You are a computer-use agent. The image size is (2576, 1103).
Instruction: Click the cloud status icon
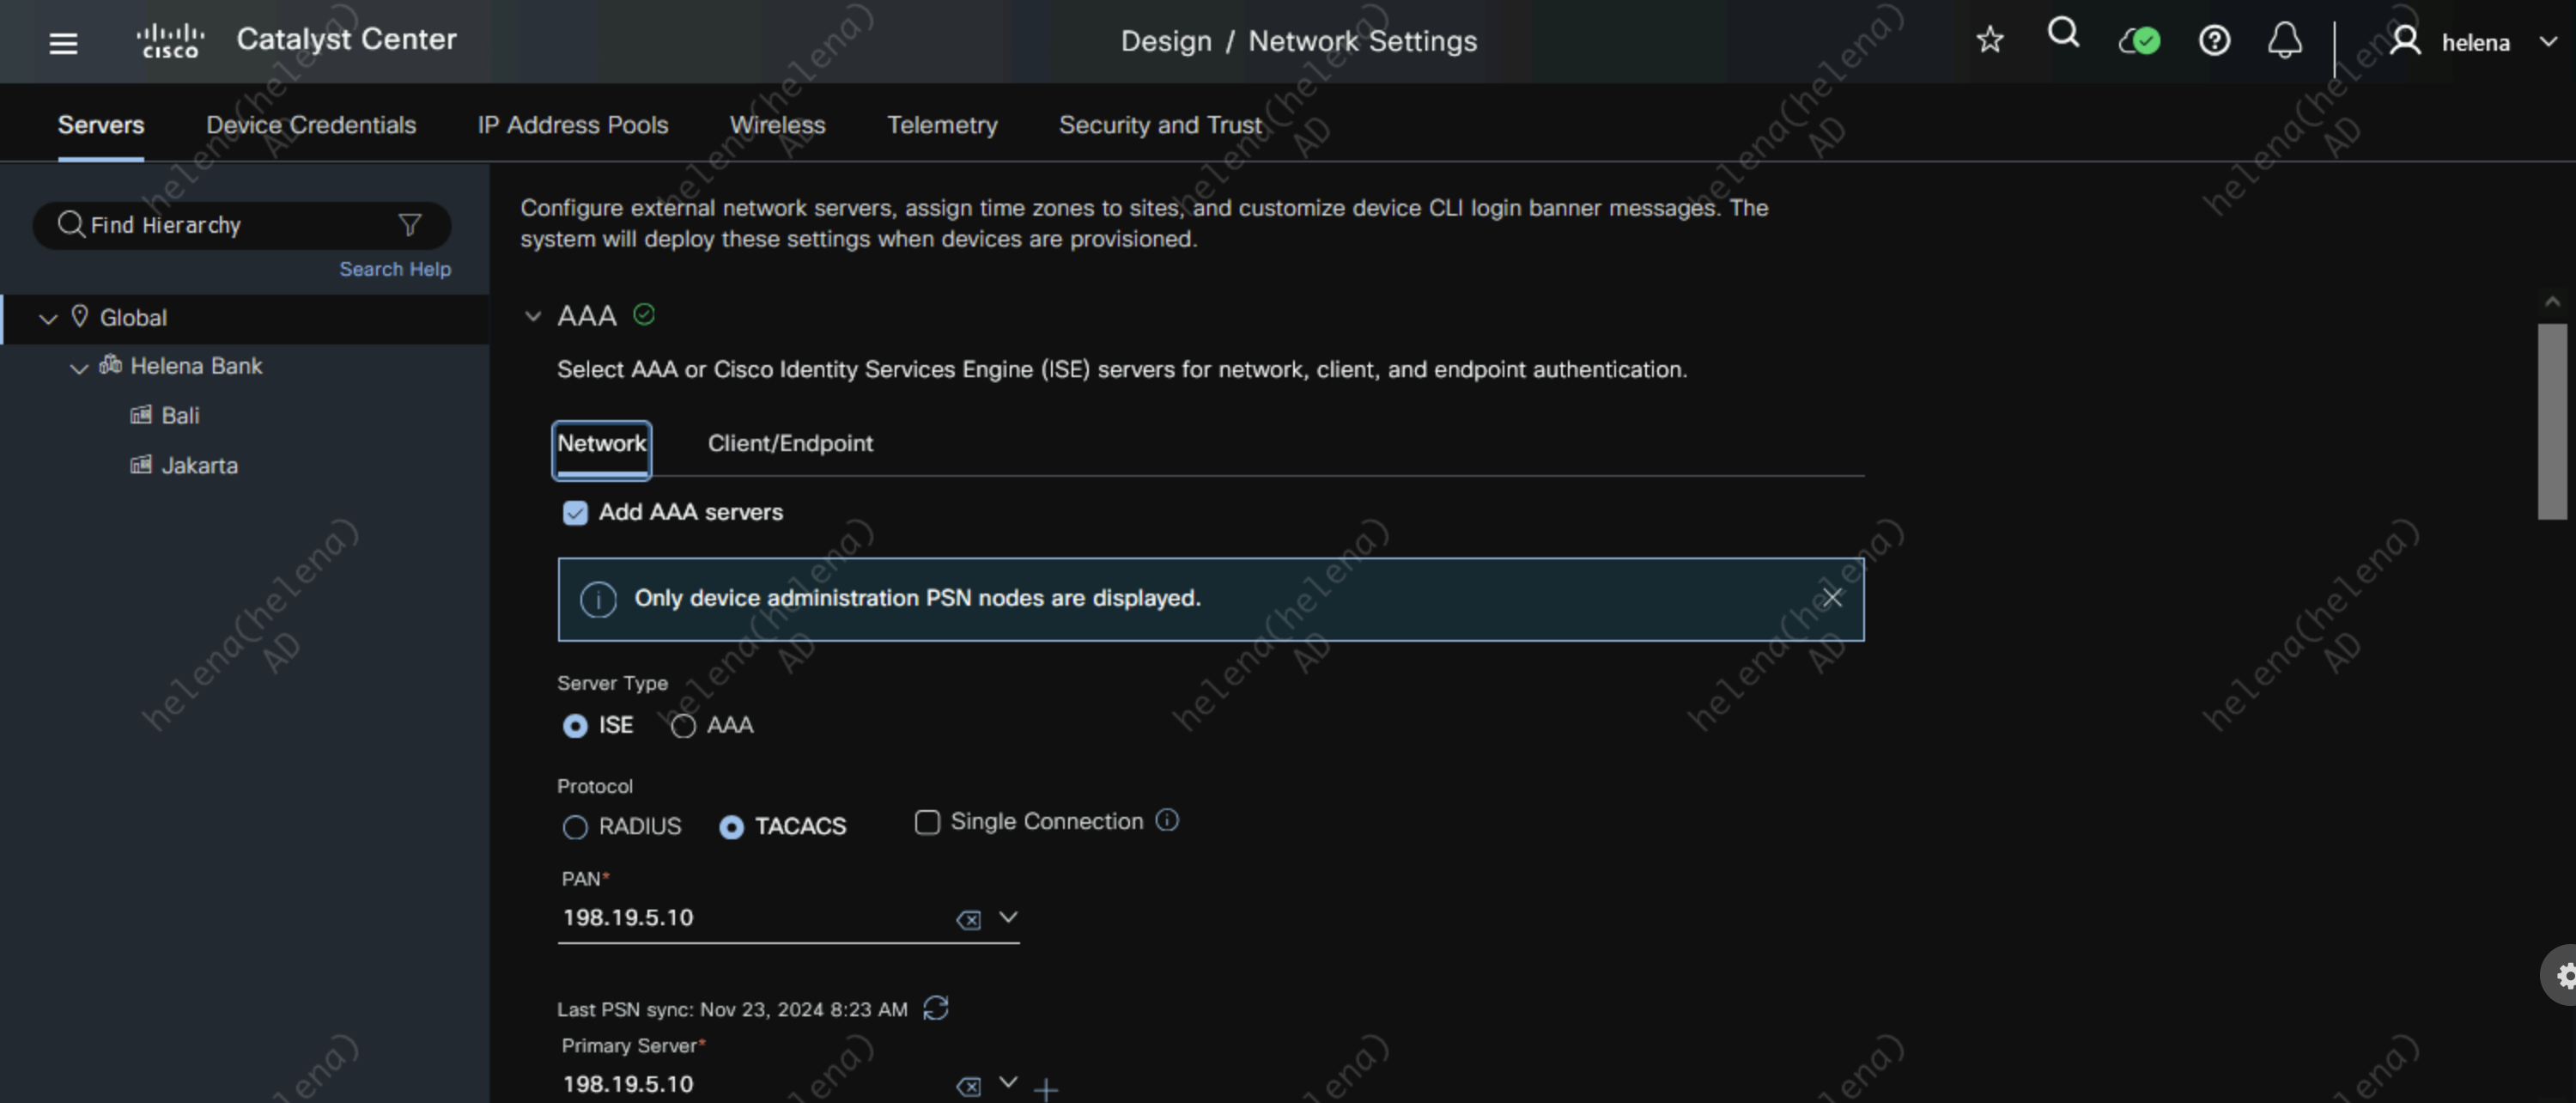pos(2139,41)
